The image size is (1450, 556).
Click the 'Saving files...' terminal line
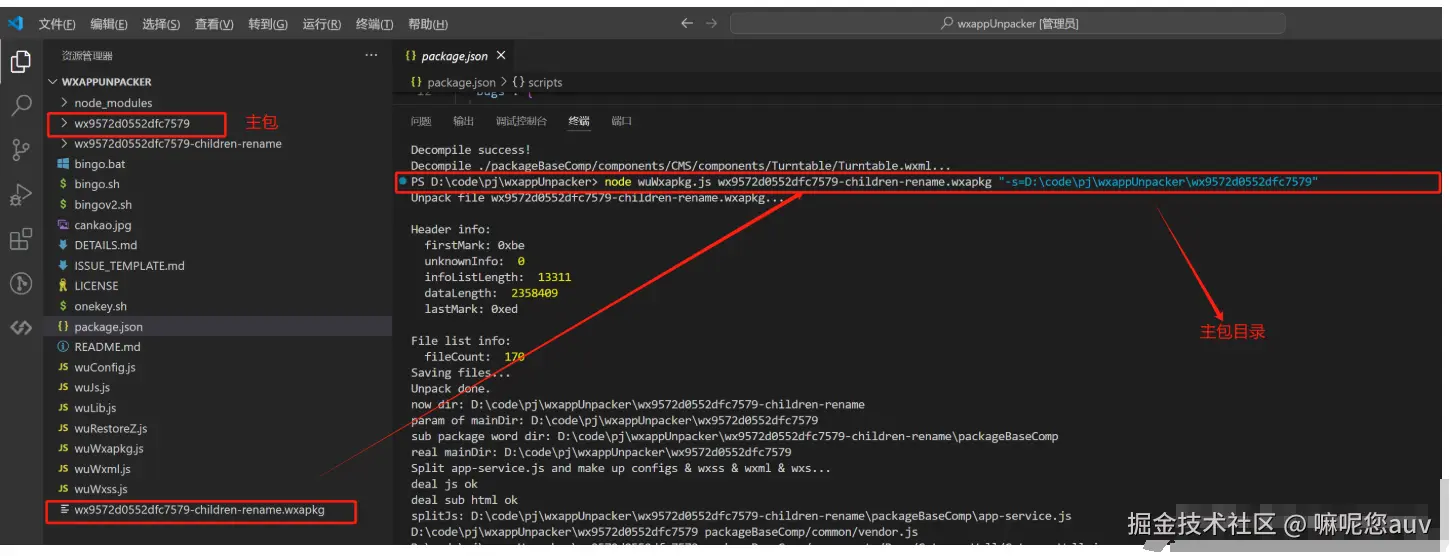(x=460, y=373)
